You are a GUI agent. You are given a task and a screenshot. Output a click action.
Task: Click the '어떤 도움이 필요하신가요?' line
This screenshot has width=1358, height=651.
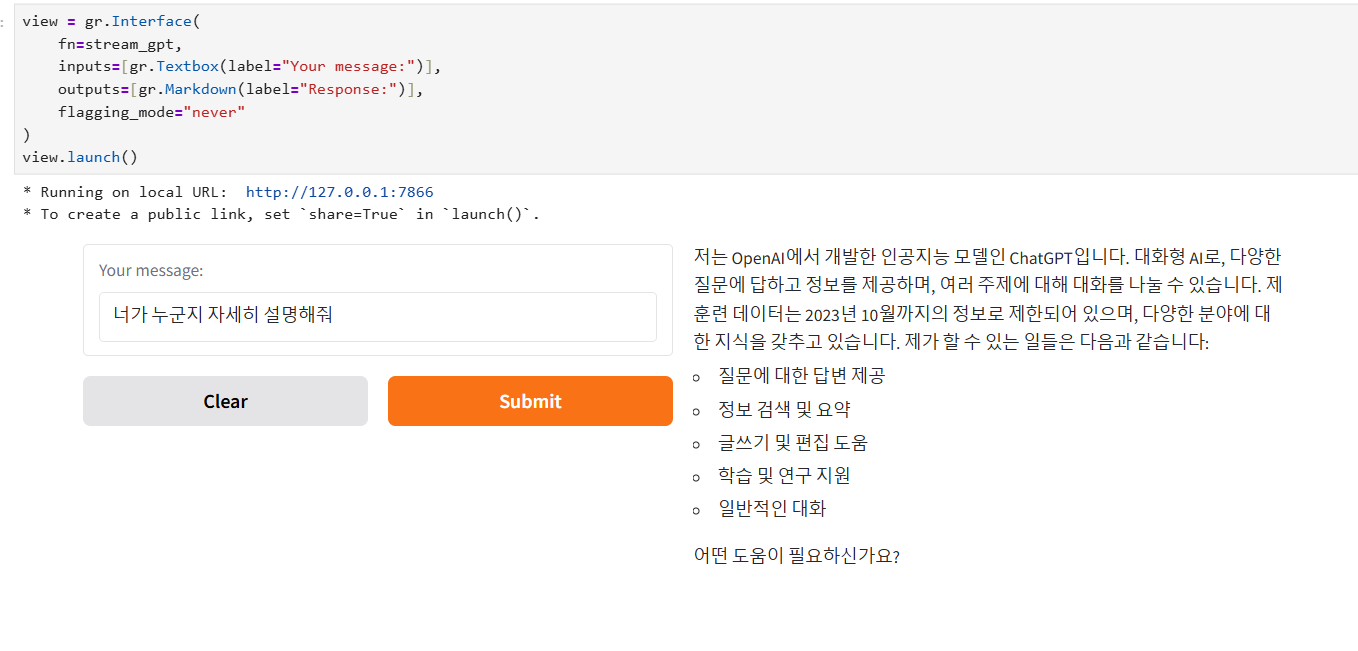[797, 555]
